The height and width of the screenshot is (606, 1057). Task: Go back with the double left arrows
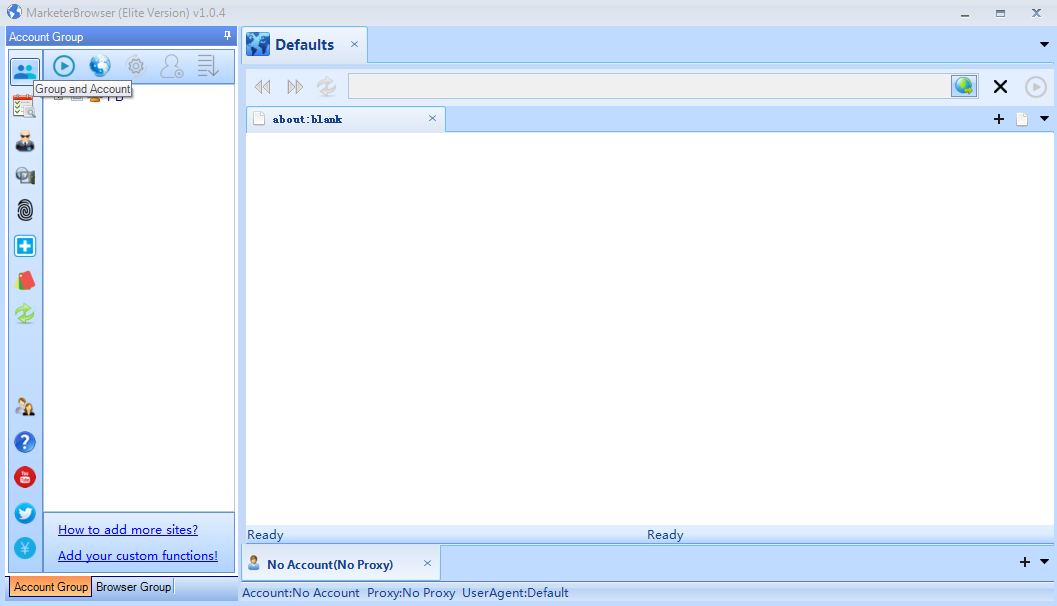(x=262, y=87)
